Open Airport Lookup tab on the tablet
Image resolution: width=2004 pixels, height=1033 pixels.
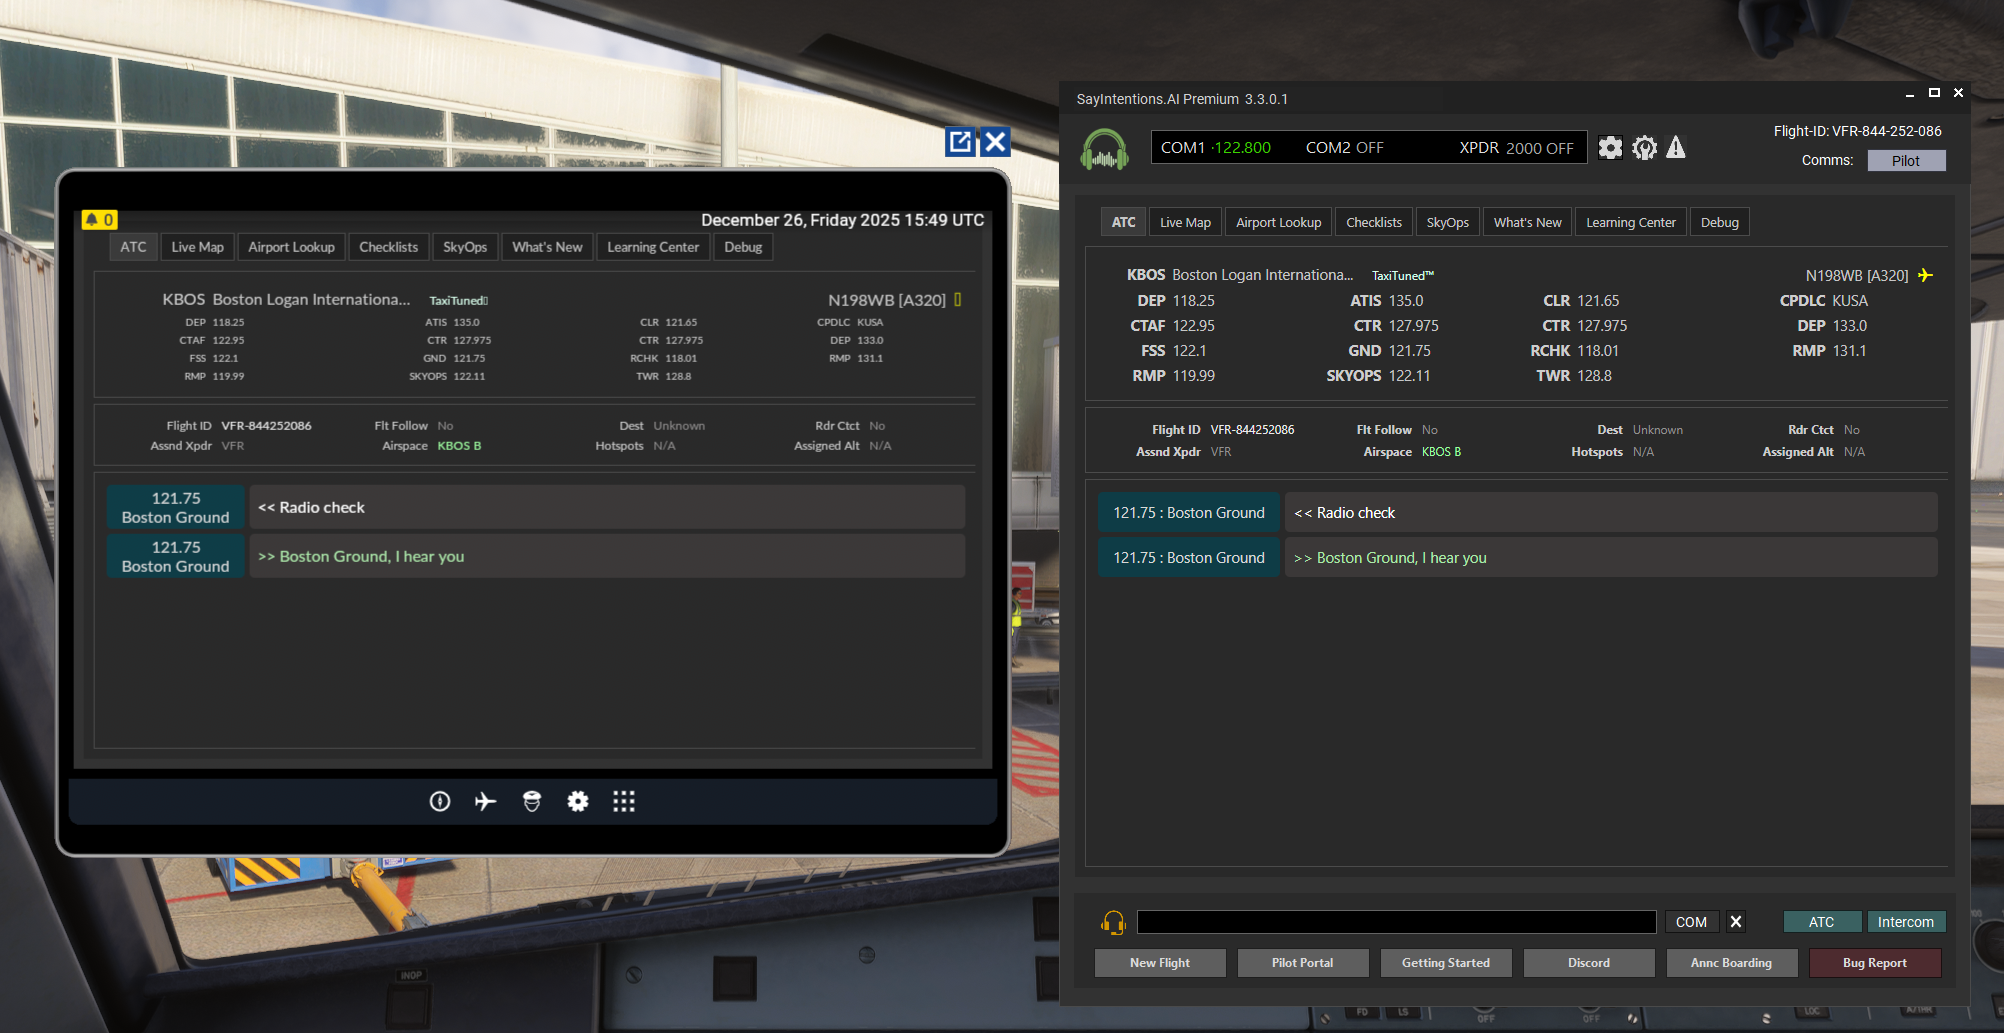pos(292,247)
